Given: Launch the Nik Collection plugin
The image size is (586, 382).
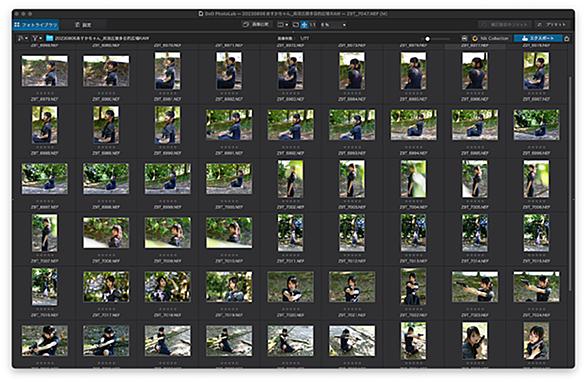Looking at the screenshot, I should 490,38.
